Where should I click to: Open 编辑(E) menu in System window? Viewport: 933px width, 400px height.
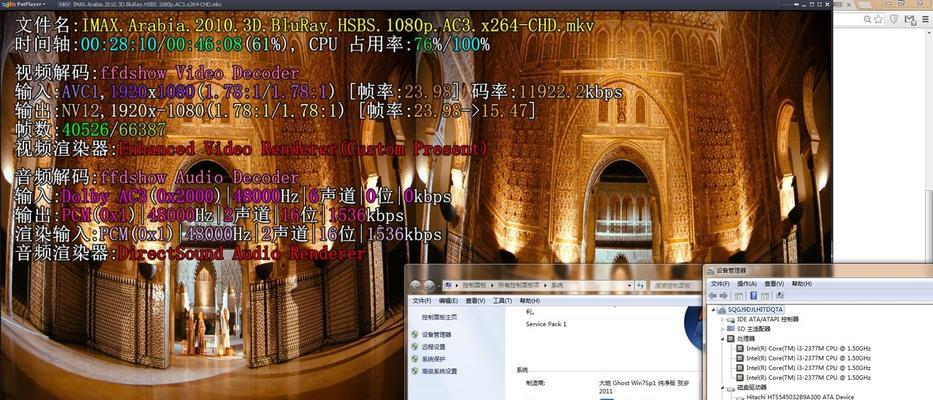[x=448, y=301]
